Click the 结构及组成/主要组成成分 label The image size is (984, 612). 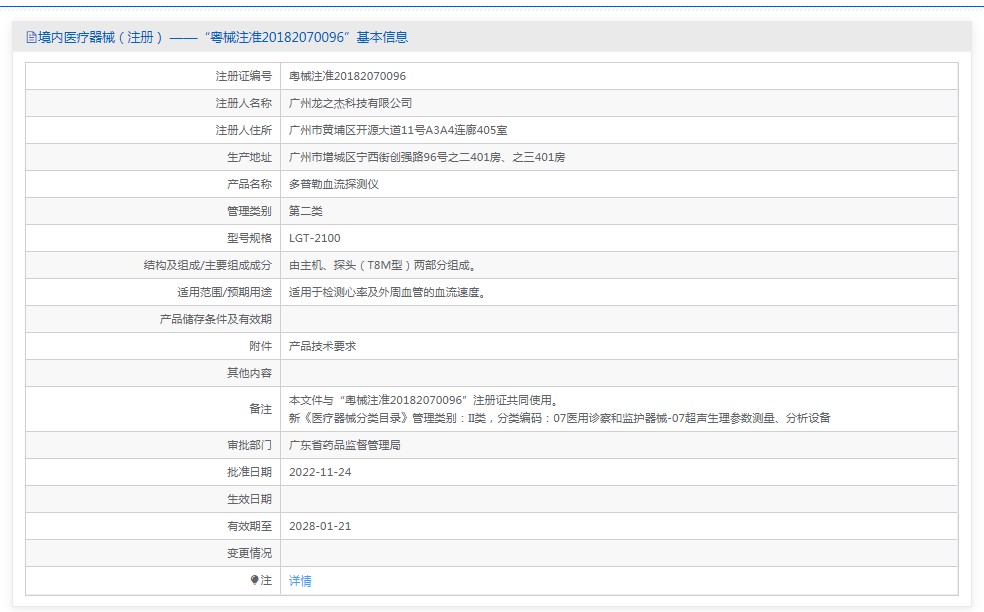(x=208, y=265)
